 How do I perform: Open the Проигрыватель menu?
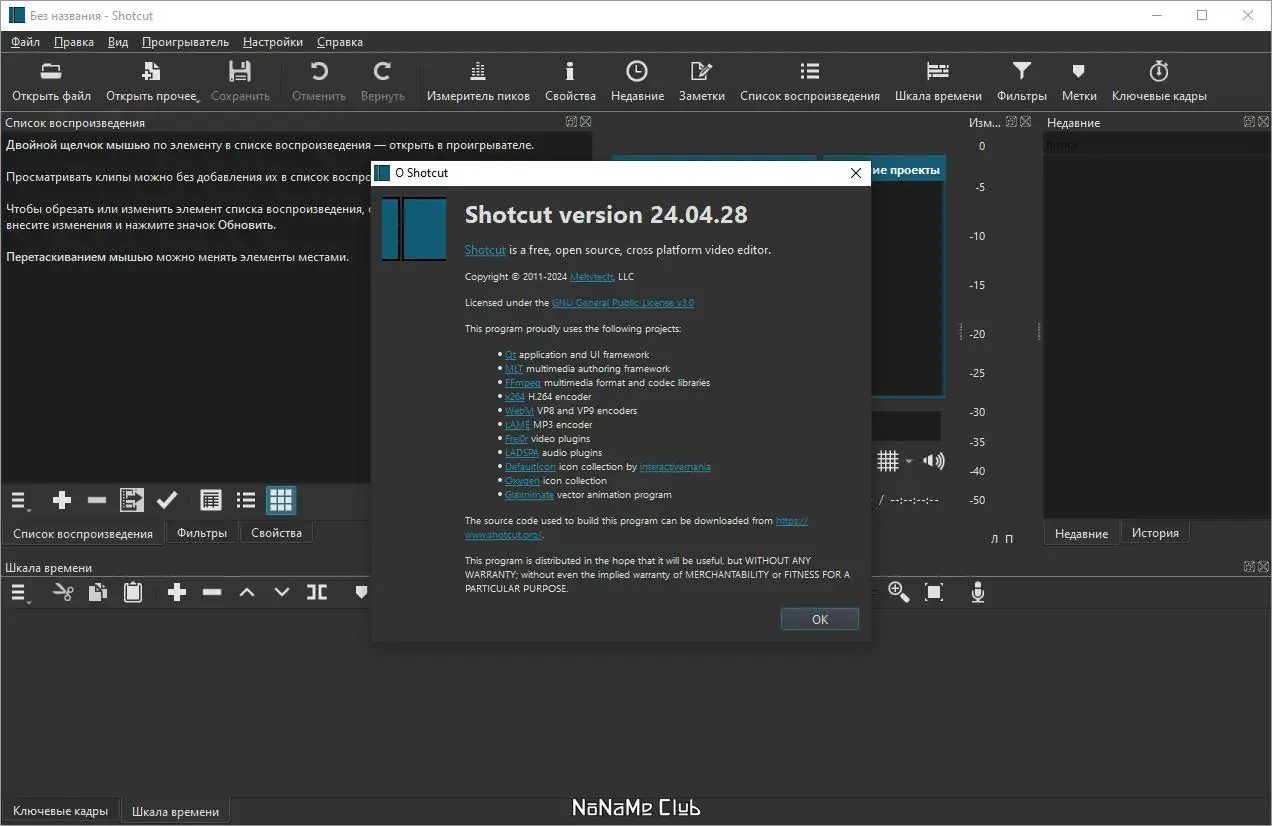(185, 42)
